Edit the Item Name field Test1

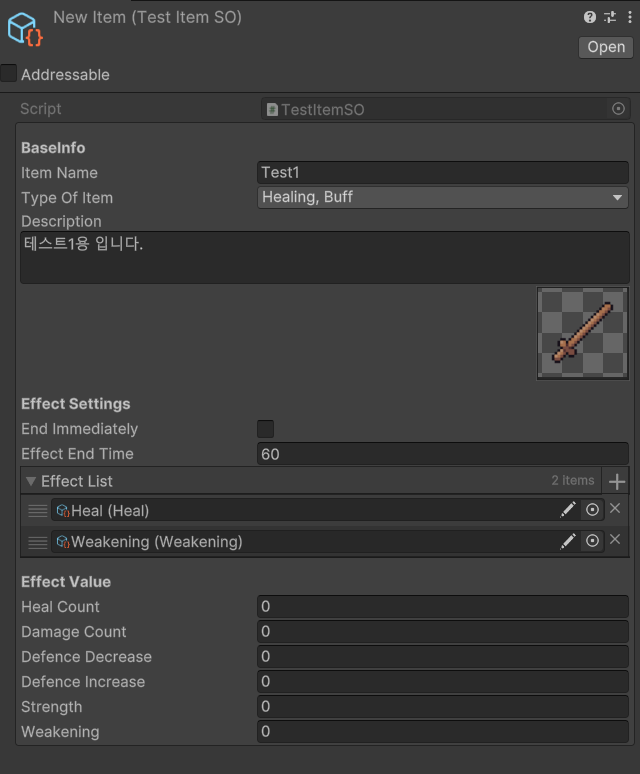coord(443,172)
